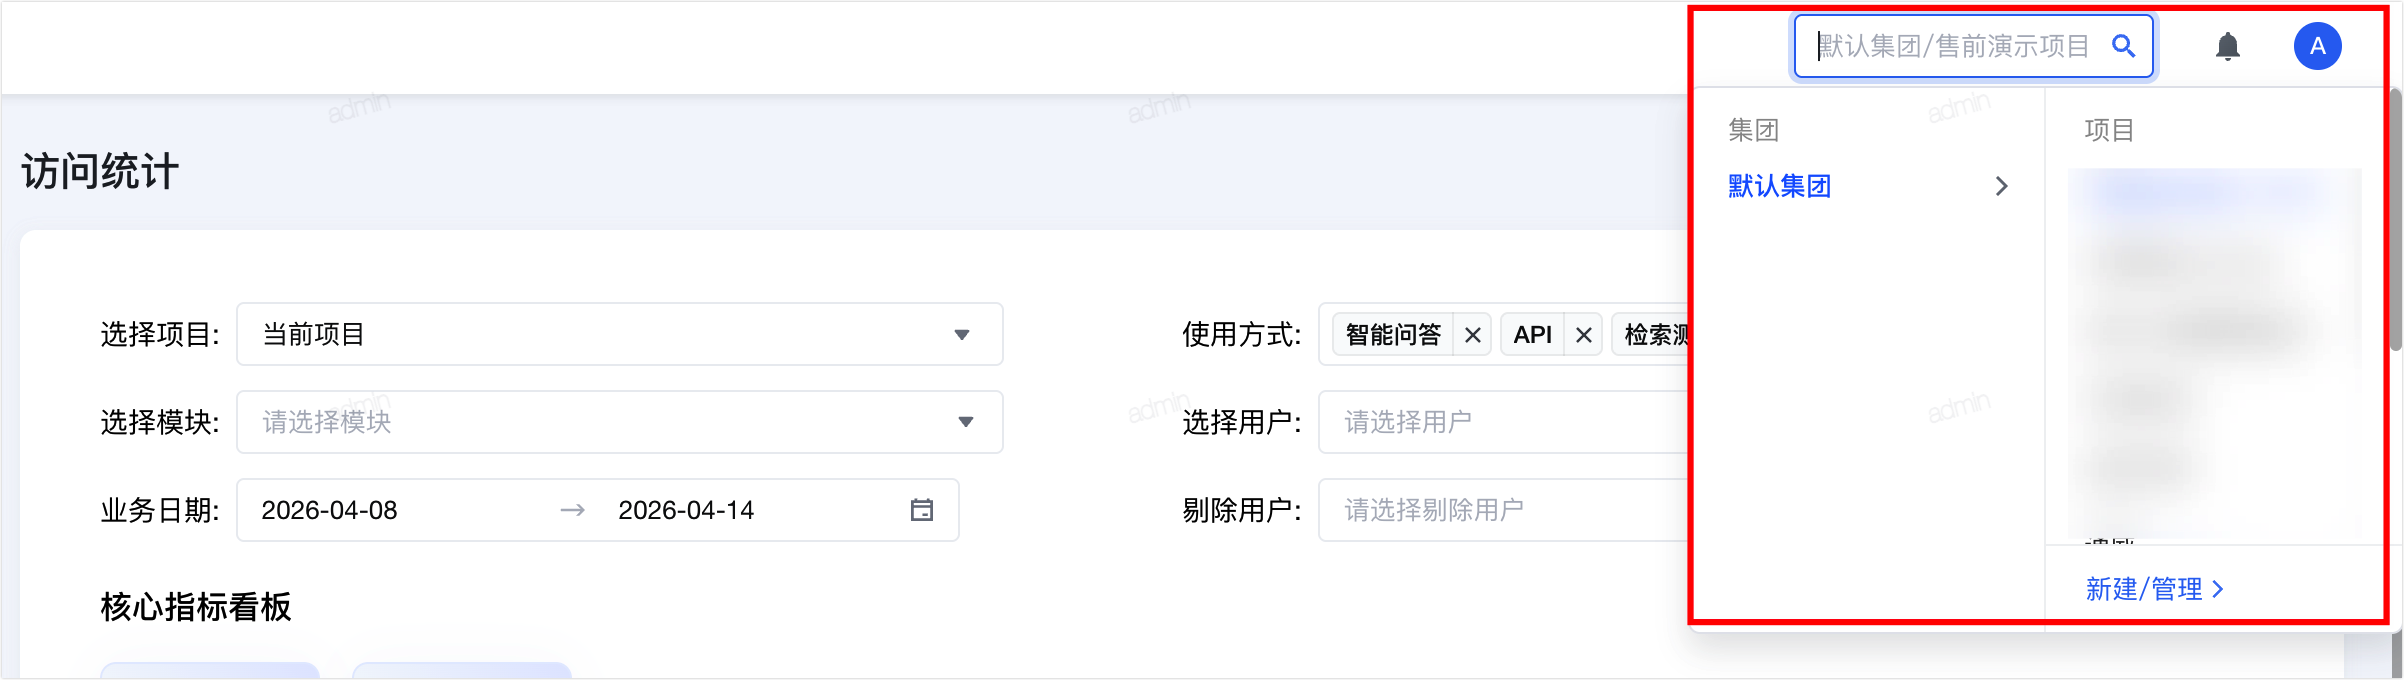Click the arrow between date range fields
2404x680 pixels.
tap(573, 510)
